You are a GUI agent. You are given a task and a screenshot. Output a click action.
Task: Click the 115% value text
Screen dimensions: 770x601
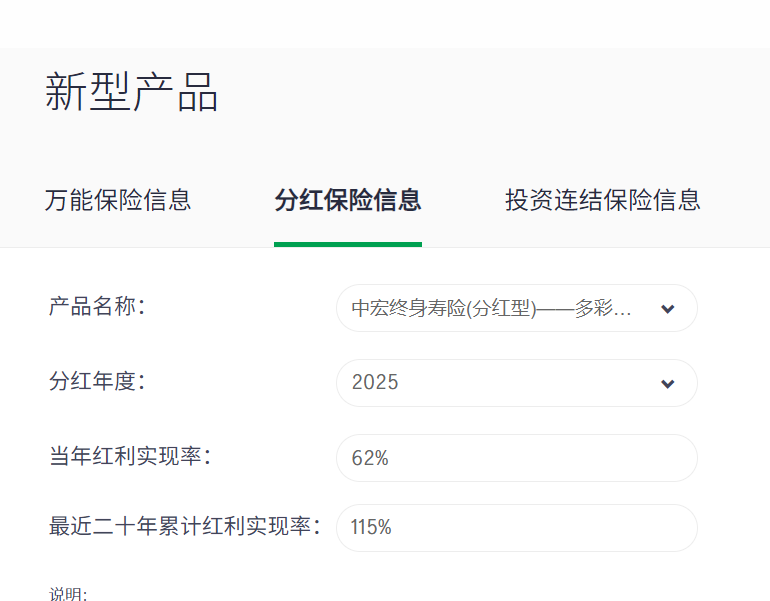(371, 527)
